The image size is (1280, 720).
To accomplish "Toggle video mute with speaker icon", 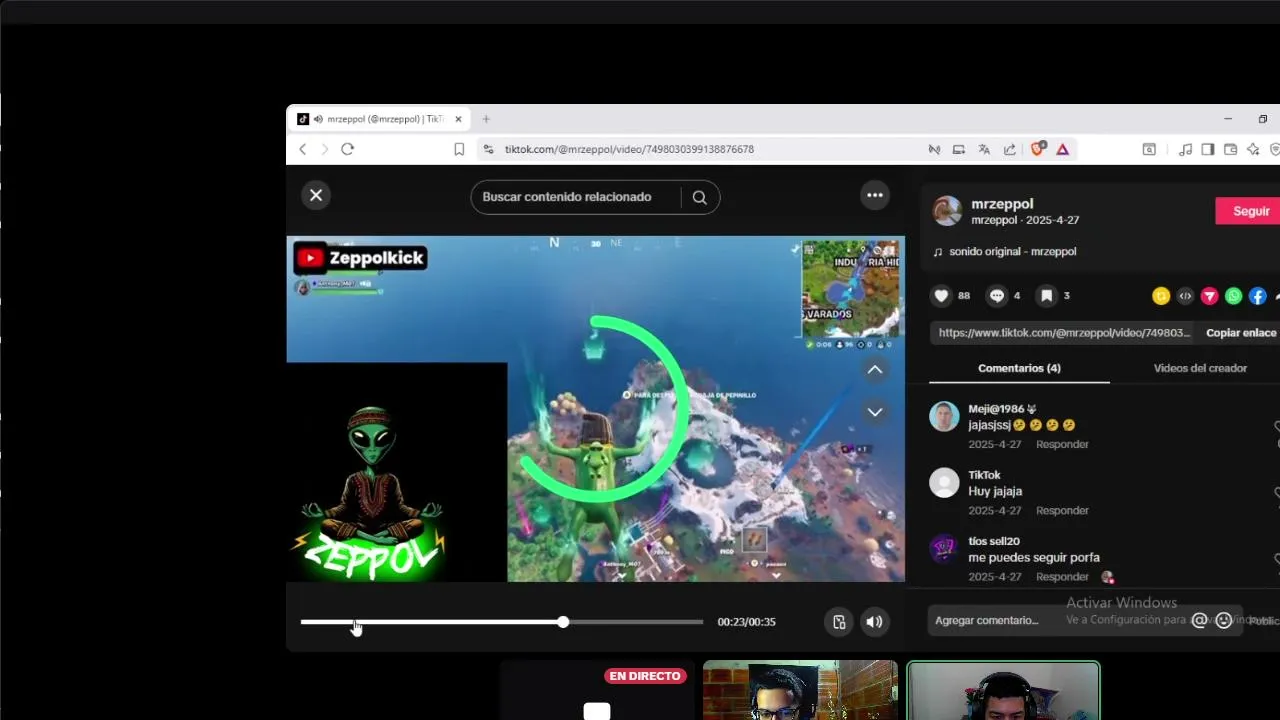I will coord(875,622).
